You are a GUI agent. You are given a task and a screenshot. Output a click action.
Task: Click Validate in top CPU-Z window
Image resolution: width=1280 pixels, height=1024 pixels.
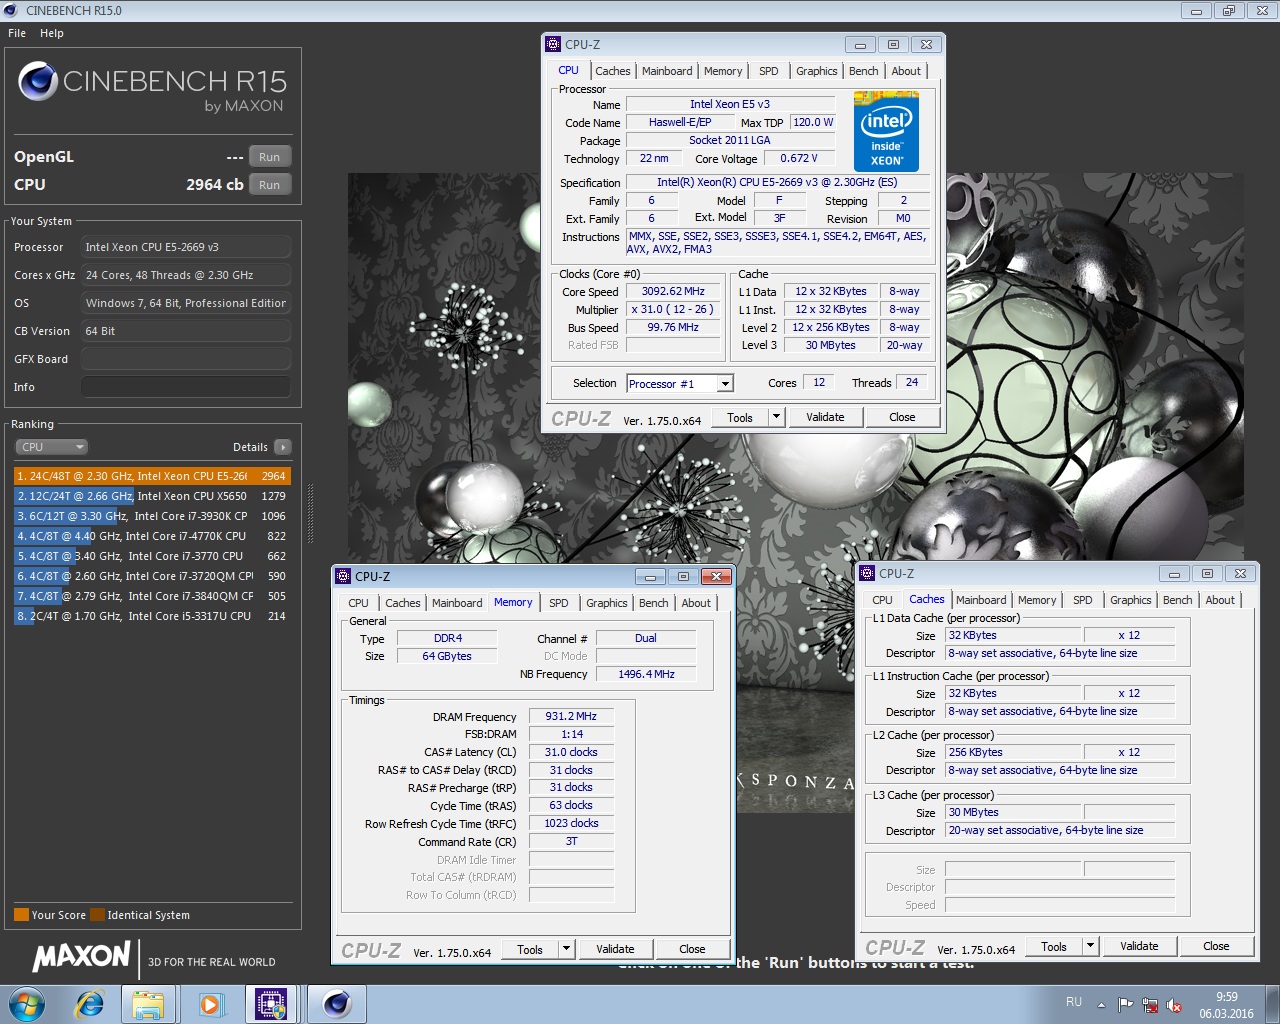click(825, 417)
